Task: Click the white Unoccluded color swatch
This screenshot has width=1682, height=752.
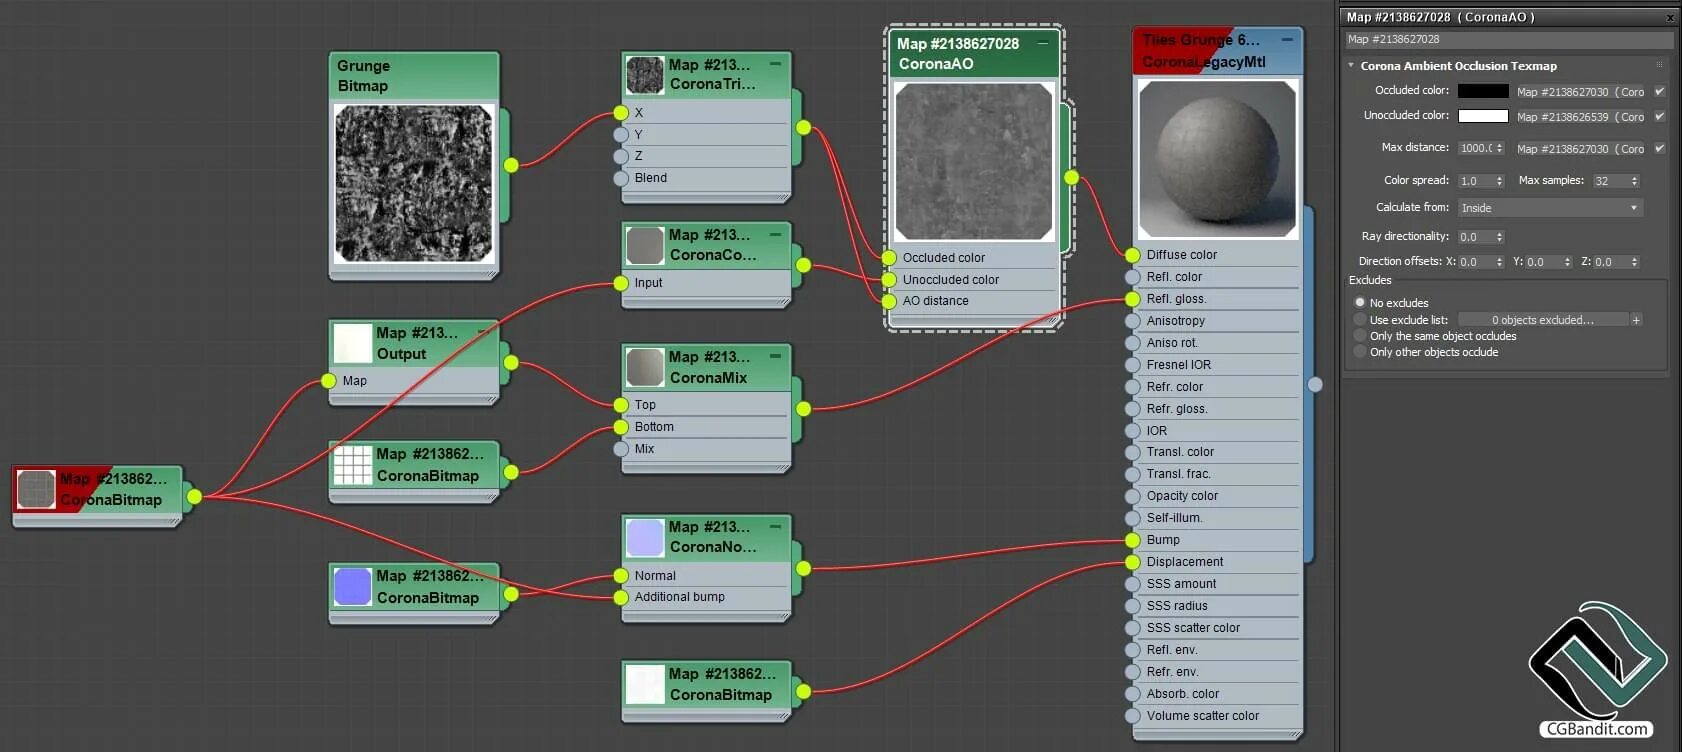Action: 1483,116
